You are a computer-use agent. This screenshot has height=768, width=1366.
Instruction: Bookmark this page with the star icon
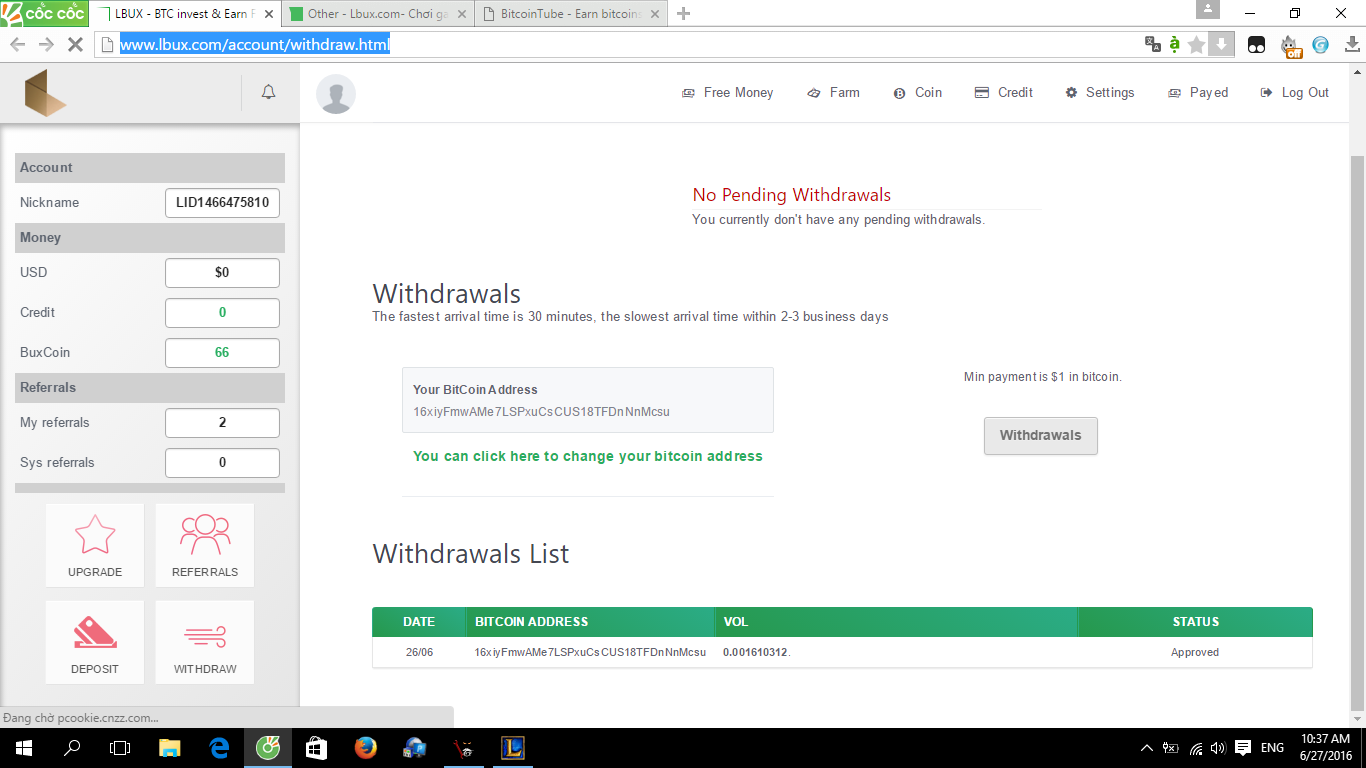coord(1197,45)
